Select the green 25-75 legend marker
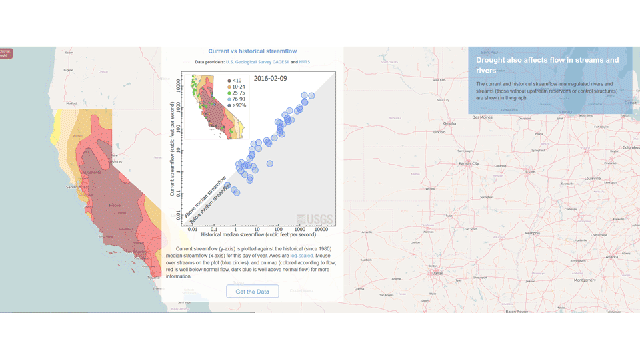The width and height of the screenshot is (640, 360). click(x=229, y=93)
